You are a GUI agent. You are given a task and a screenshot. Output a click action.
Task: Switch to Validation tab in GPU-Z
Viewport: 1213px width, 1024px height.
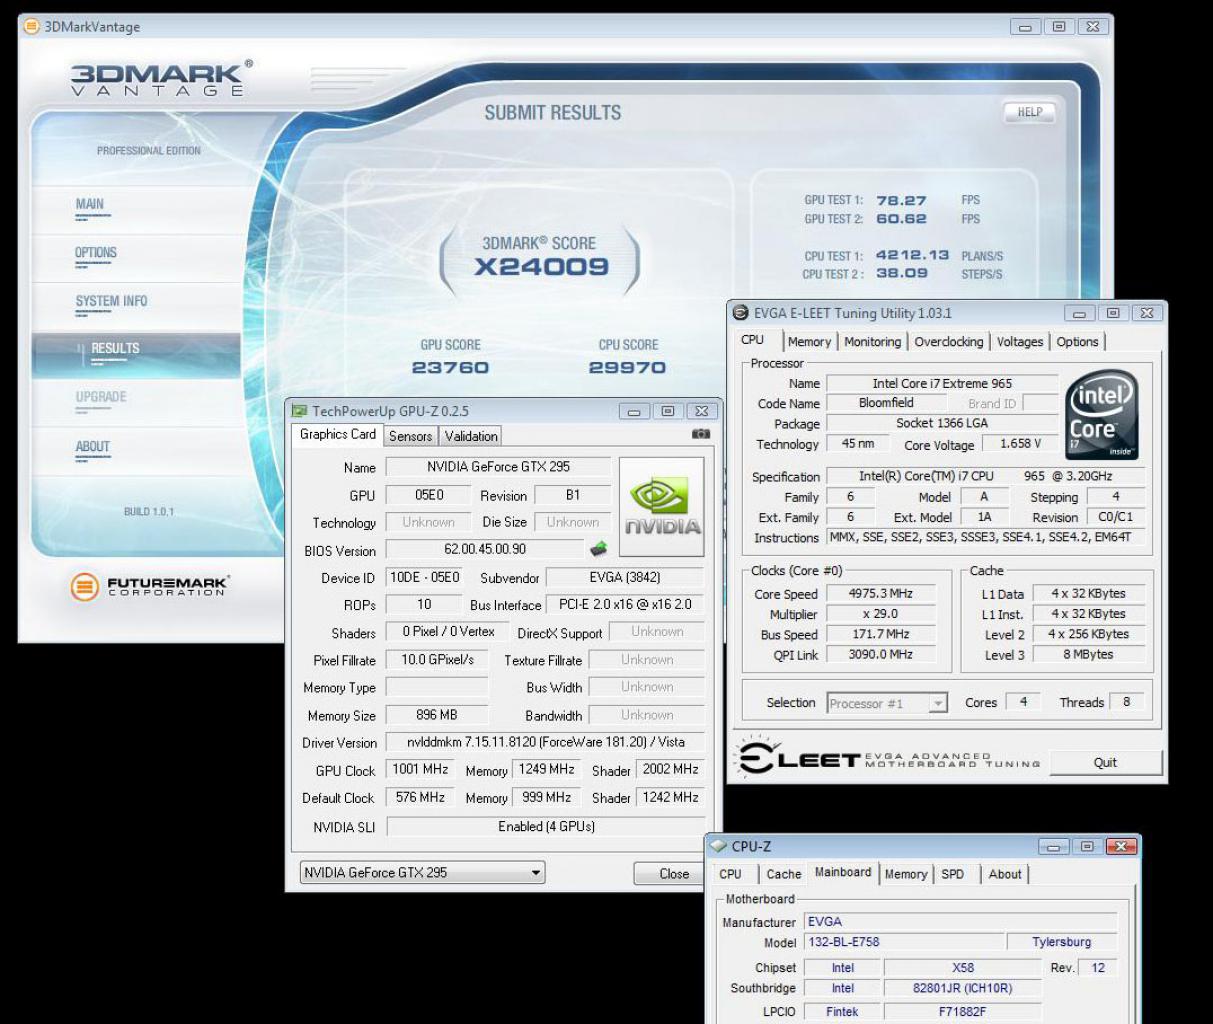pyautogui.click(x=471, y=436)
